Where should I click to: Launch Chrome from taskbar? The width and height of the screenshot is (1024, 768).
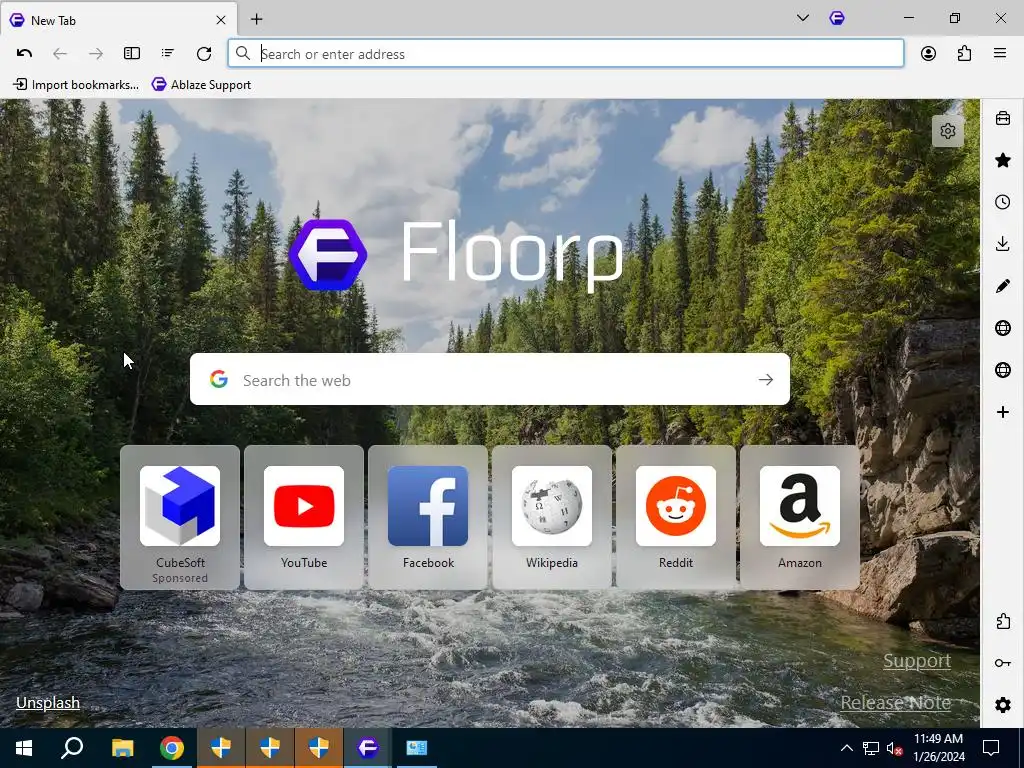tap(172, 748)
